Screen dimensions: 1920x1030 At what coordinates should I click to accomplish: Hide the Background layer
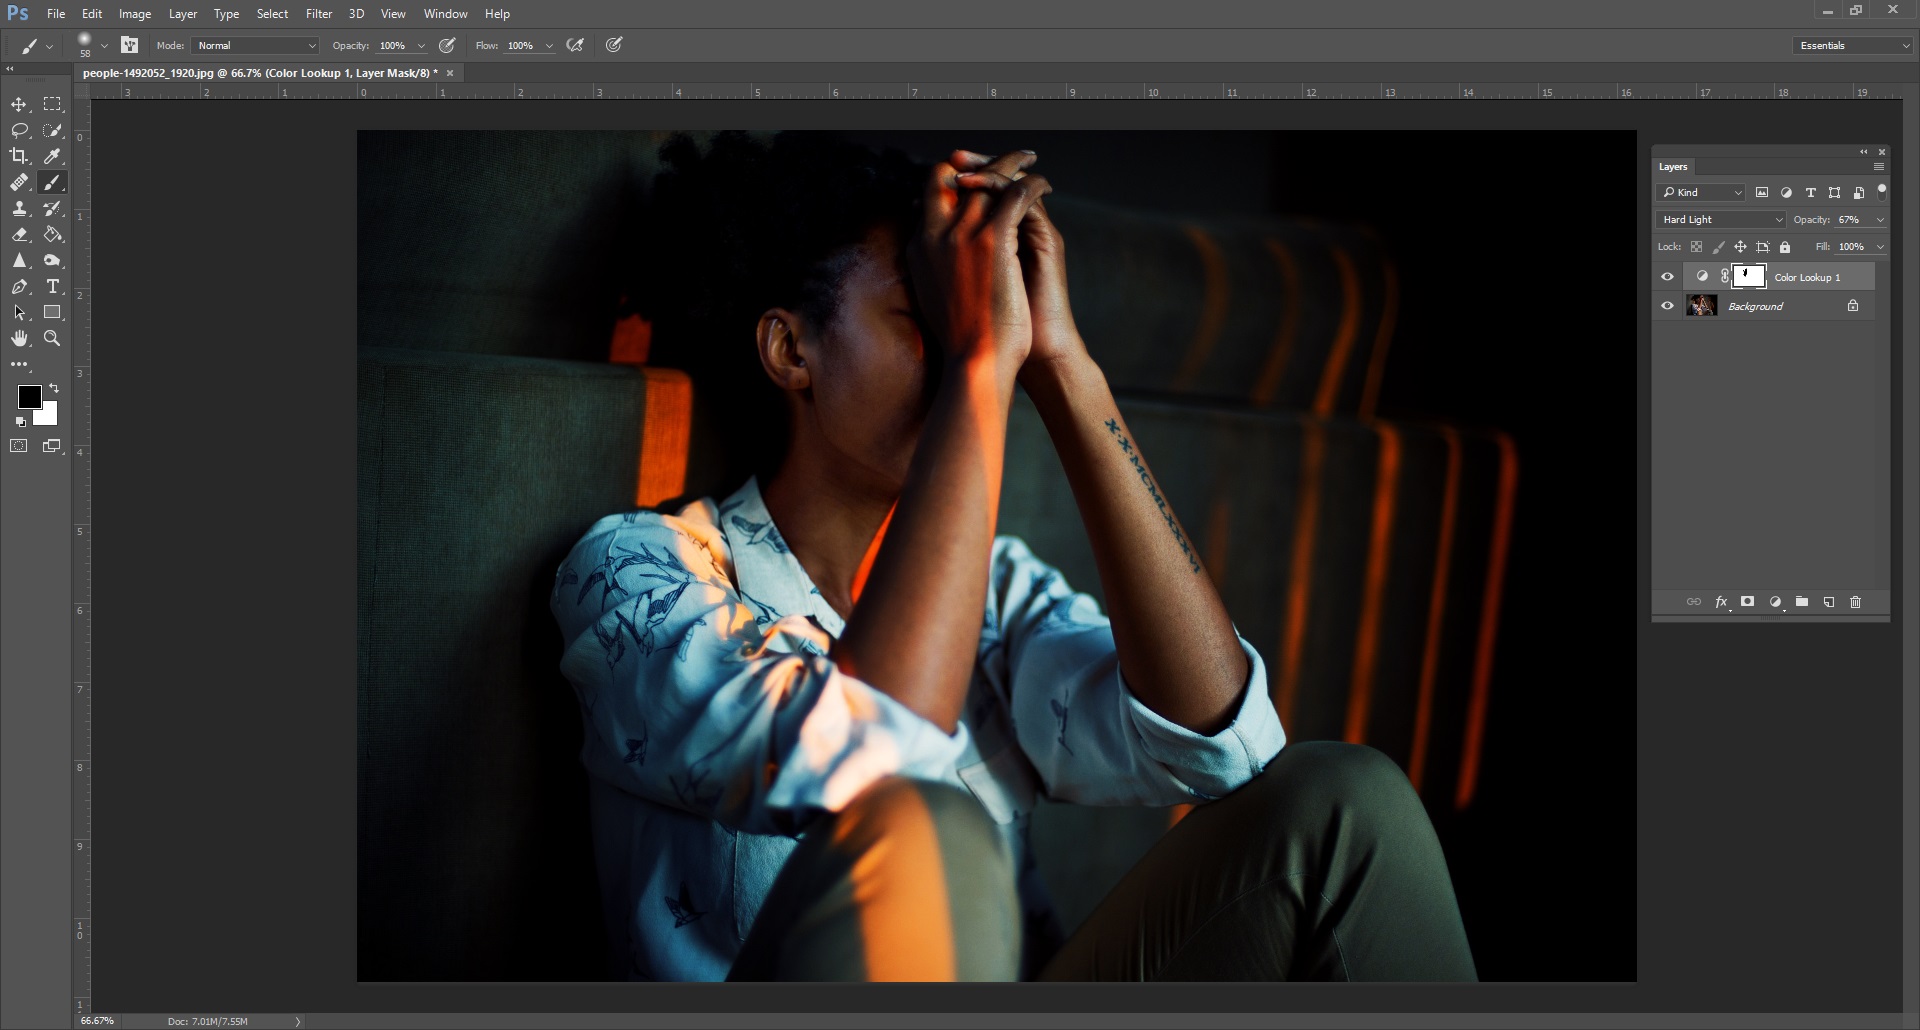[1667, 306]
